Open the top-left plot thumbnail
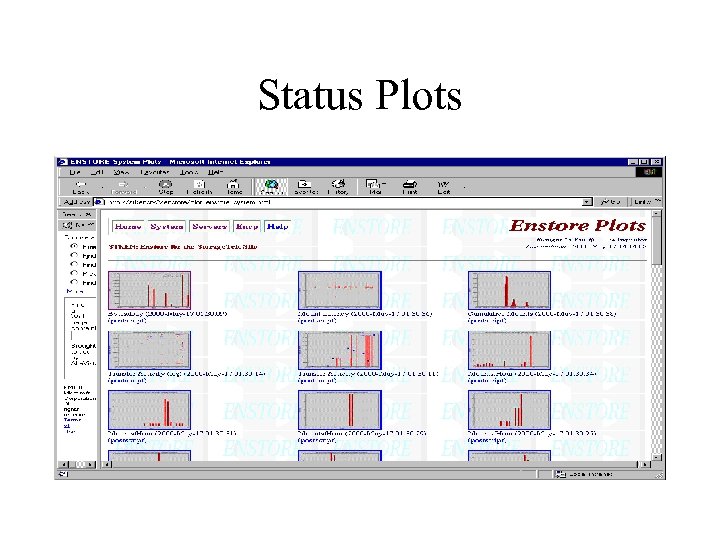Viewport: 720px width, 540px height. (x=149, y=290)
